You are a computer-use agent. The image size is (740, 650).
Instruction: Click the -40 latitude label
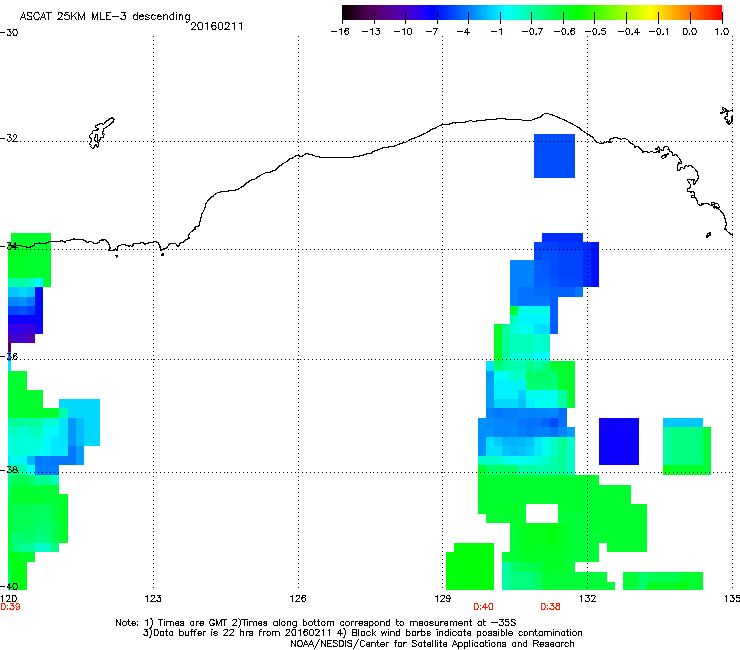coord(9,586)
